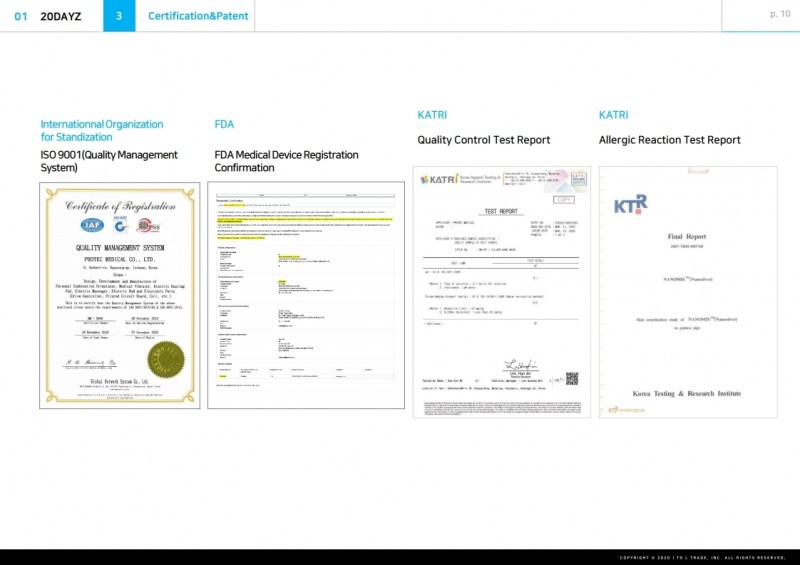
Task: Click the large KTR logo on the final report
Action: pos(630,204)
